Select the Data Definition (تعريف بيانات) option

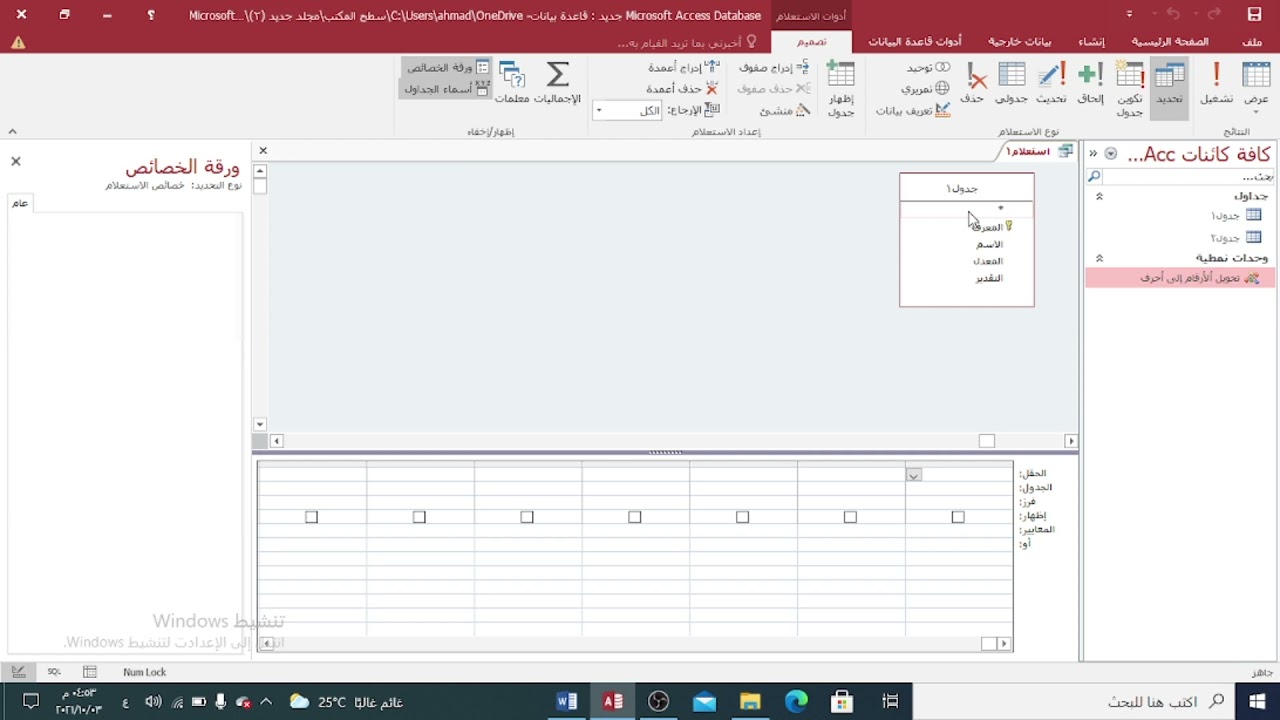coord(913,110)
